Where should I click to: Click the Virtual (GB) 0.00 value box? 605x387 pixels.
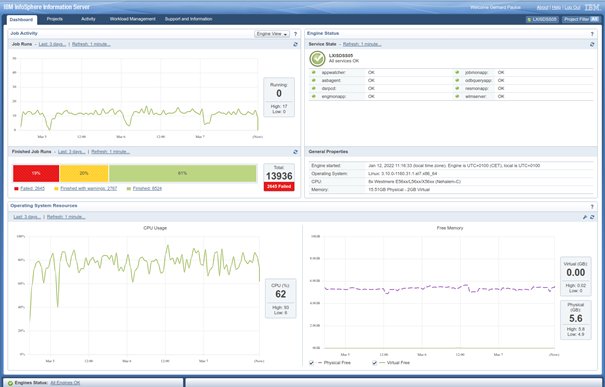click(576, 276)
